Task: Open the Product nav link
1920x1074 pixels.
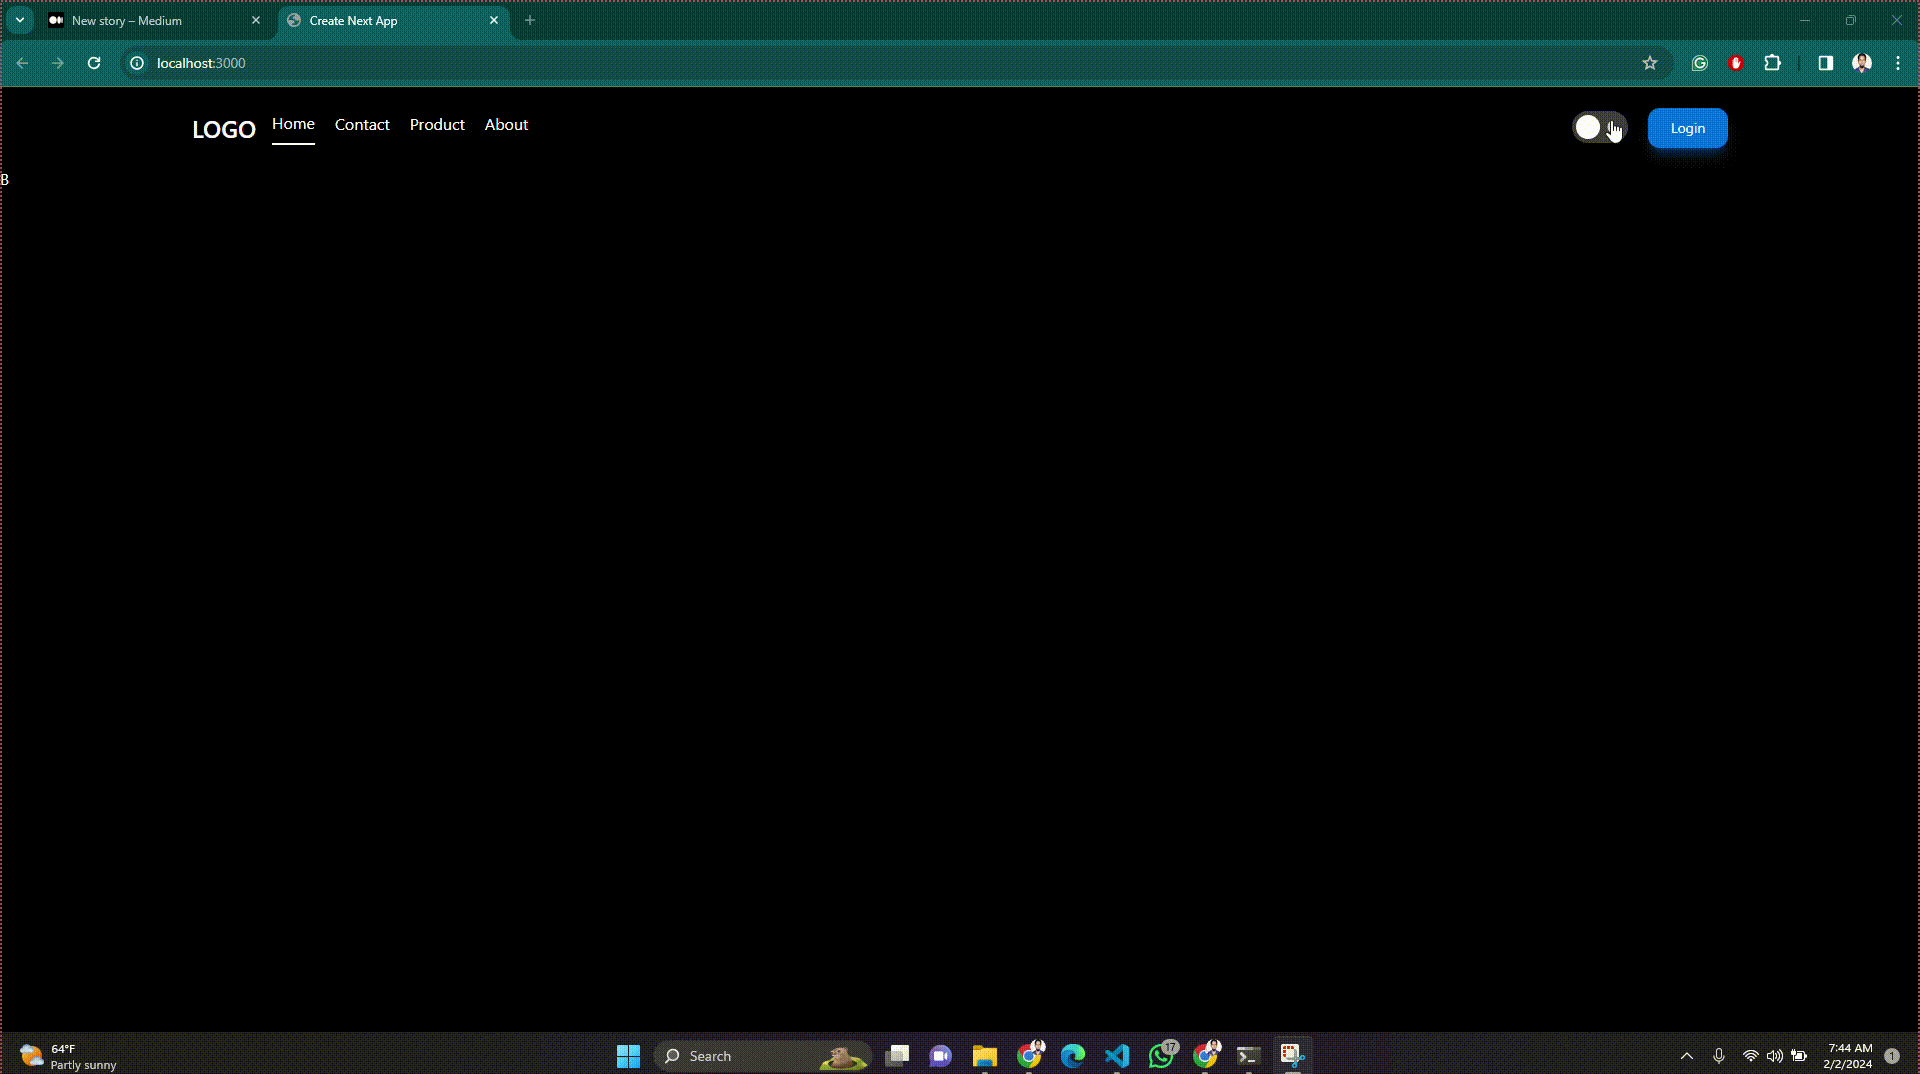Action: pos(437,125)
